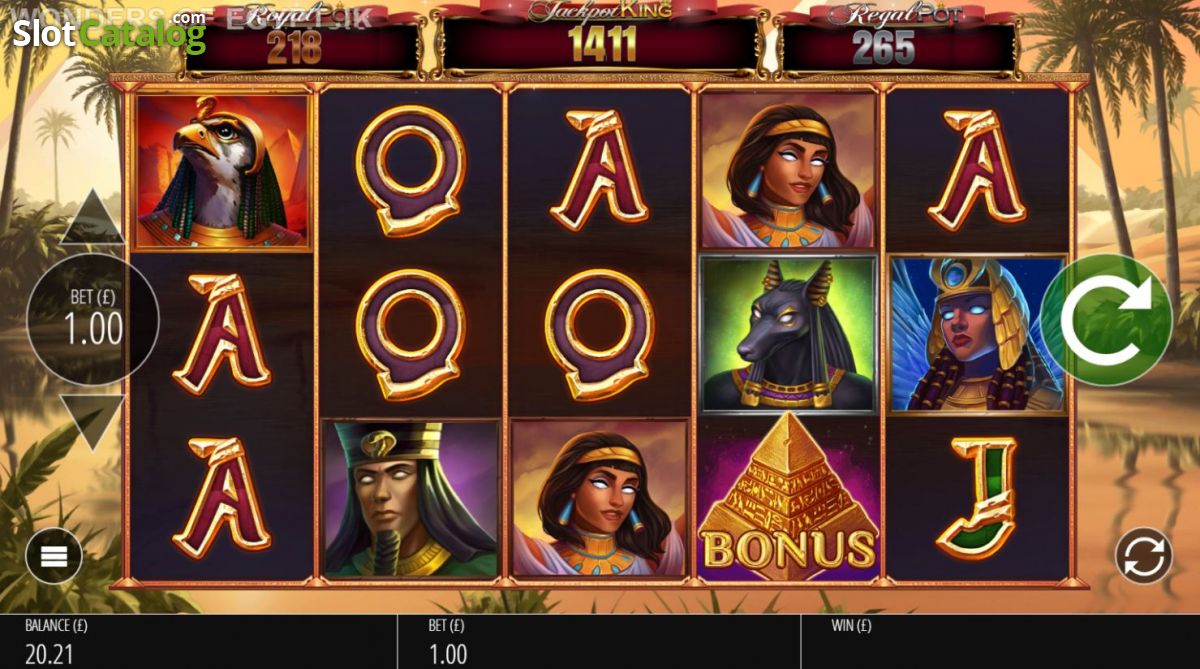Select the Horus falcon symbol
This screenshot has width=1200, height=669.
(222, 171)
